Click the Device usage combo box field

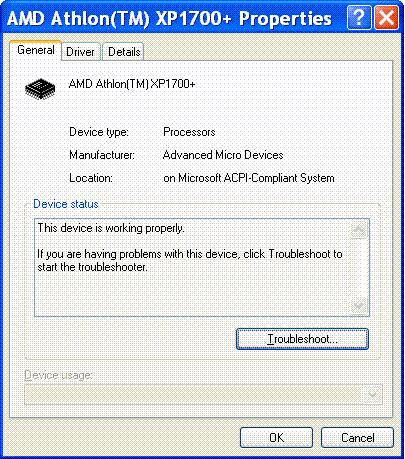tap(203, 395)
